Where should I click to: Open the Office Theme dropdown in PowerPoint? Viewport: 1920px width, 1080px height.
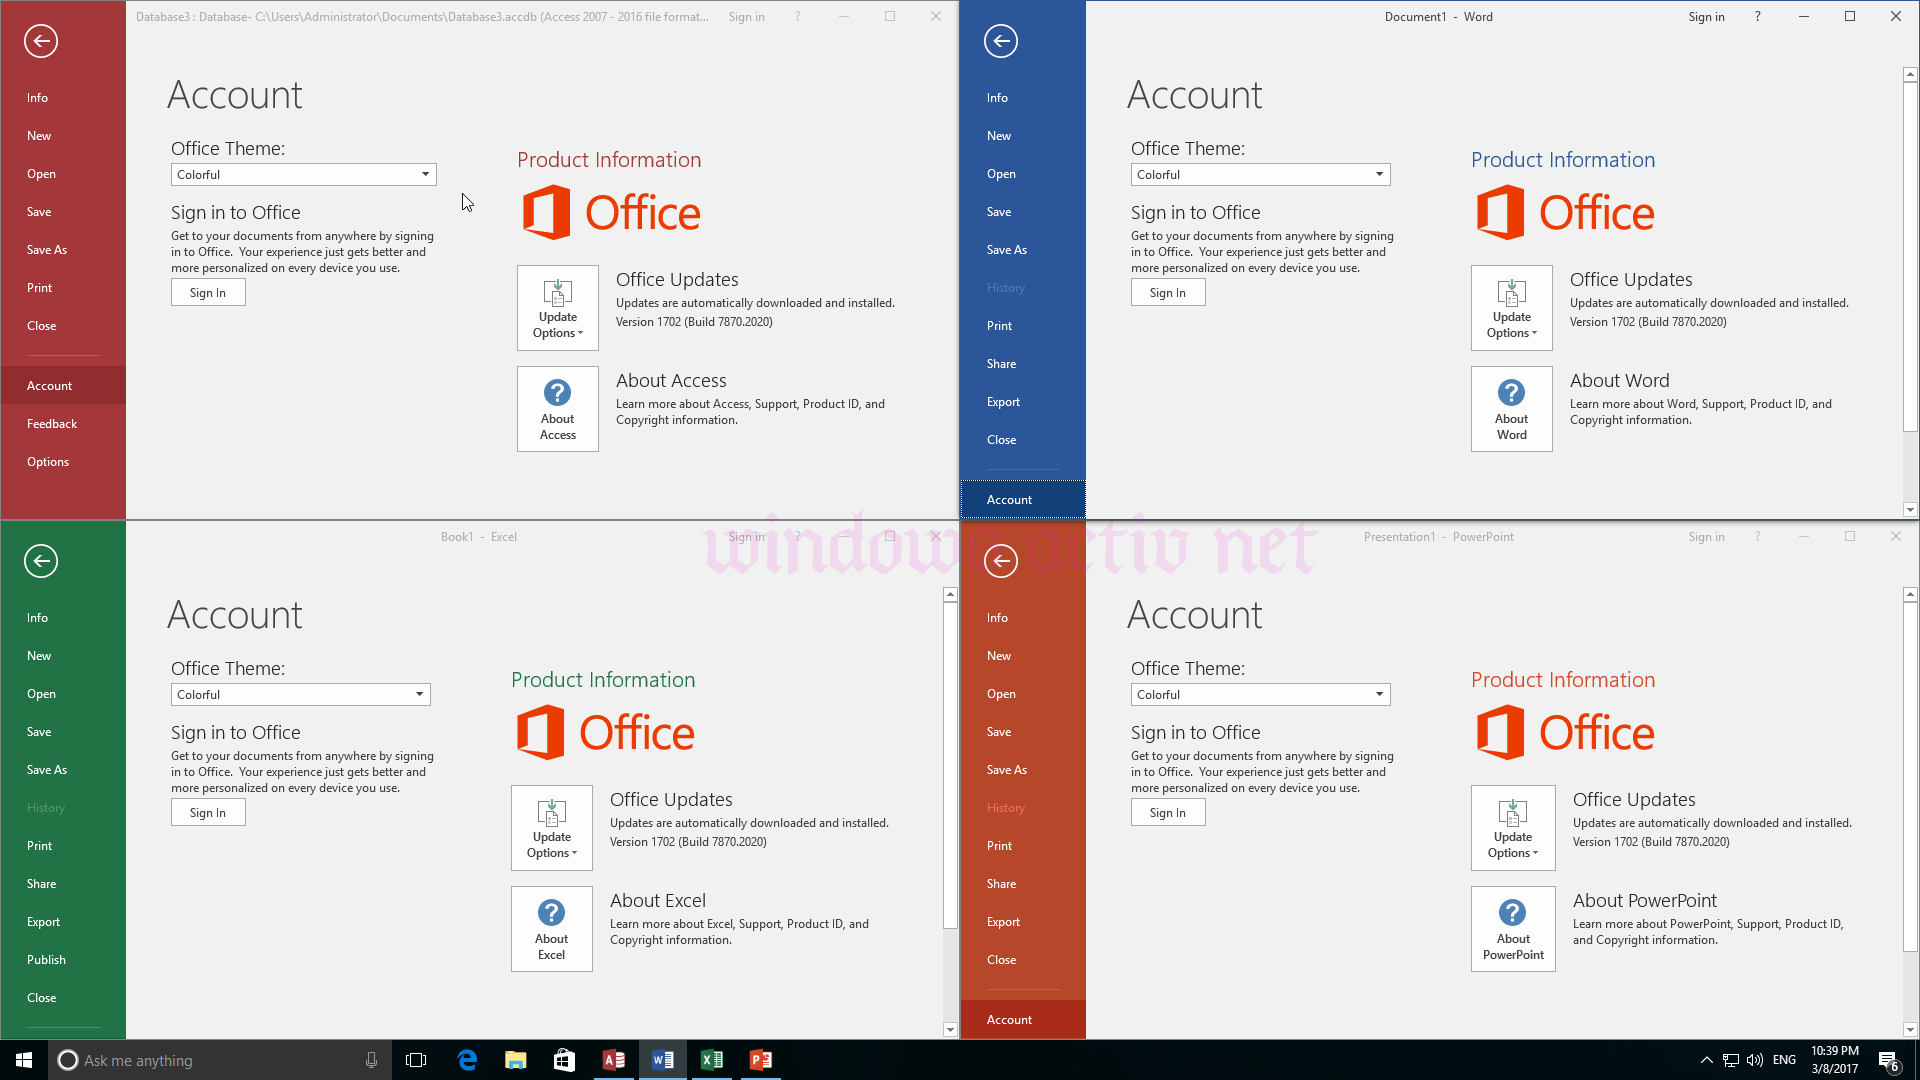pos(1379,694)
